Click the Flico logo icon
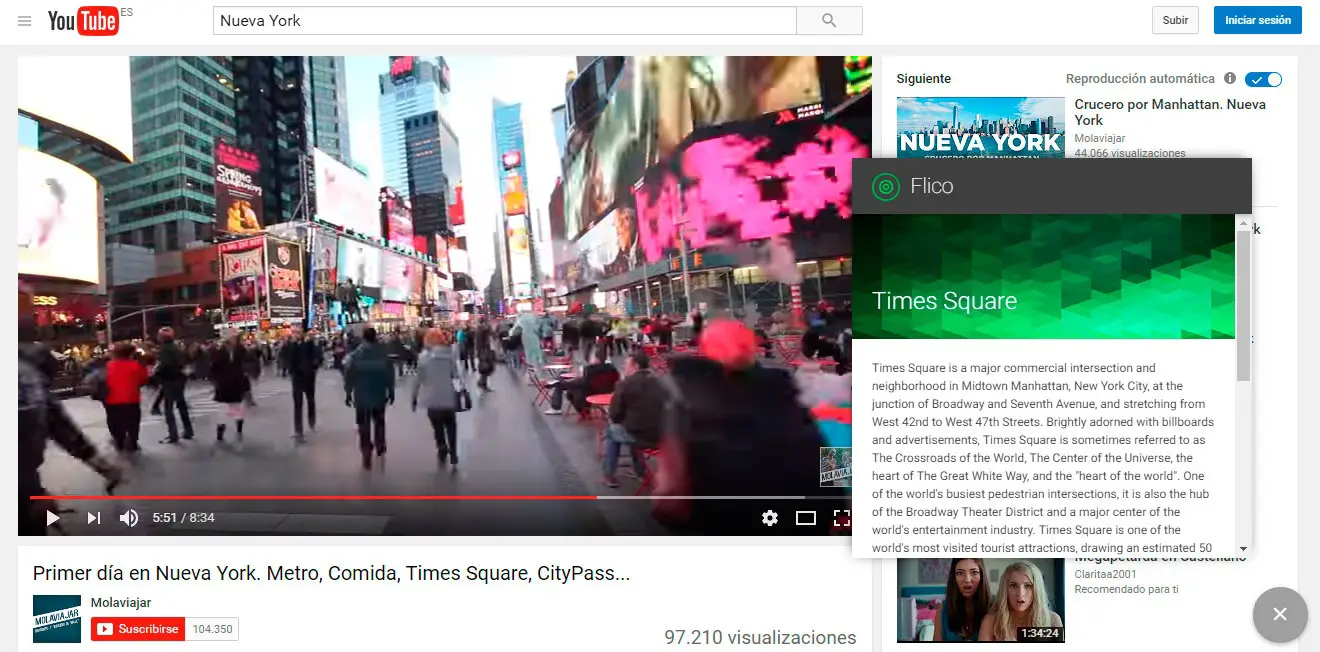 coord(886,186)
